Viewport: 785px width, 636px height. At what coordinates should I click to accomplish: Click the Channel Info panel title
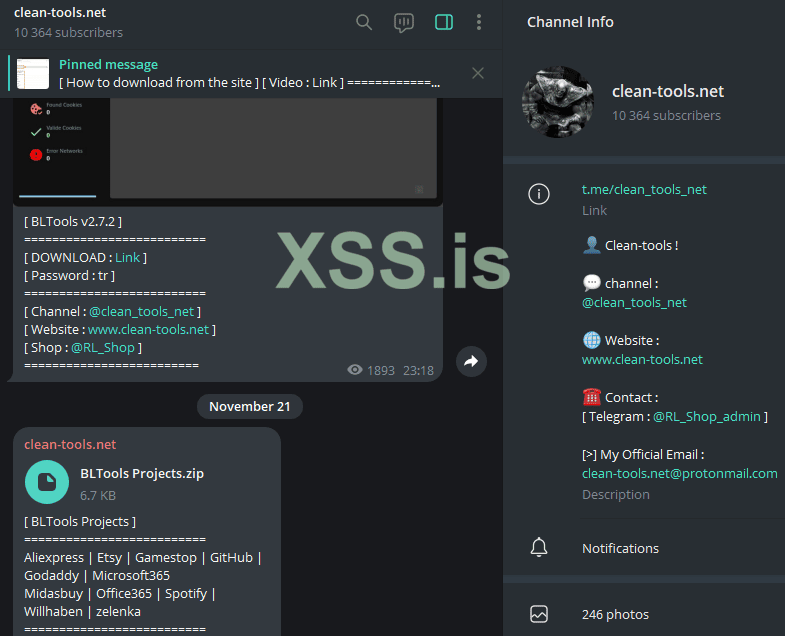(570, 22)
